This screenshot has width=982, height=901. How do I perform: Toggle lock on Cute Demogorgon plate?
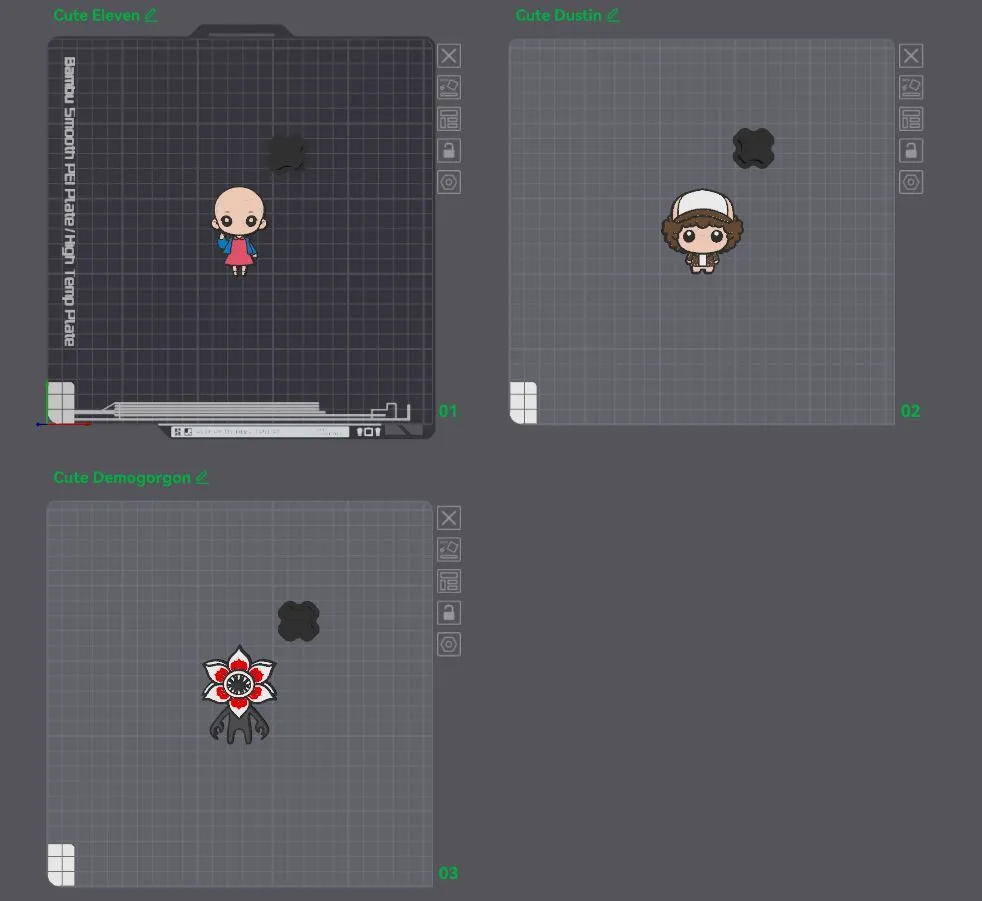pyautogui.click(x=448, y=612)
